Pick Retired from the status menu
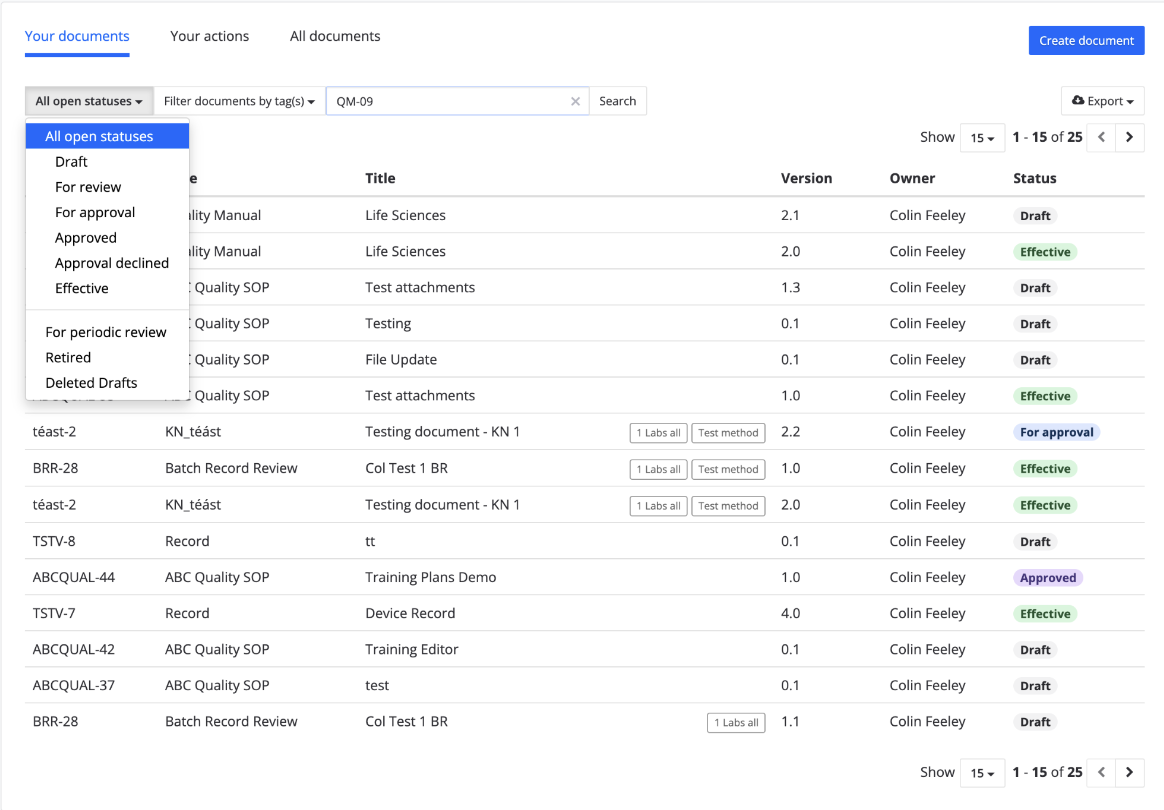 click(68, 357)
